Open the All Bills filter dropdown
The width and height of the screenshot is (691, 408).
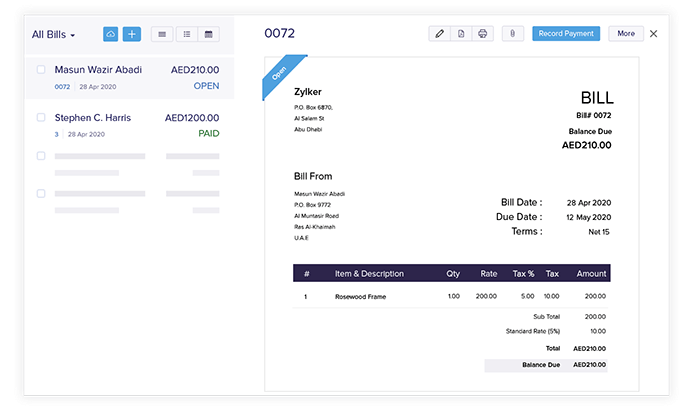click(x=53, y=34)
